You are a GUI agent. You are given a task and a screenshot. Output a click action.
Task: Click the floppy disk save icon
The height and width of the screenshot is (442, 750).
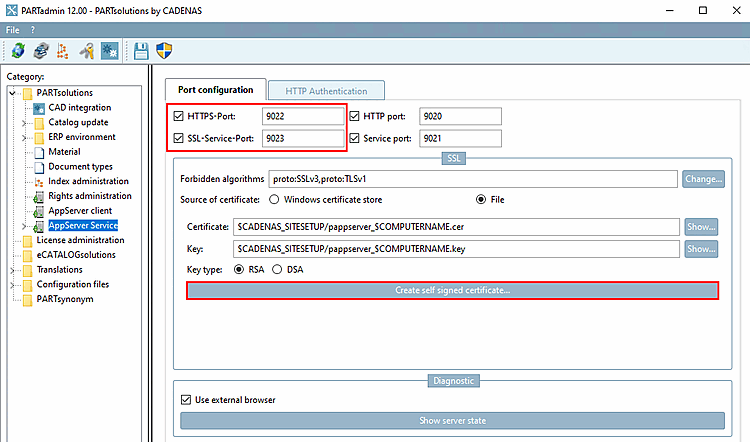[x=141, y=50]
